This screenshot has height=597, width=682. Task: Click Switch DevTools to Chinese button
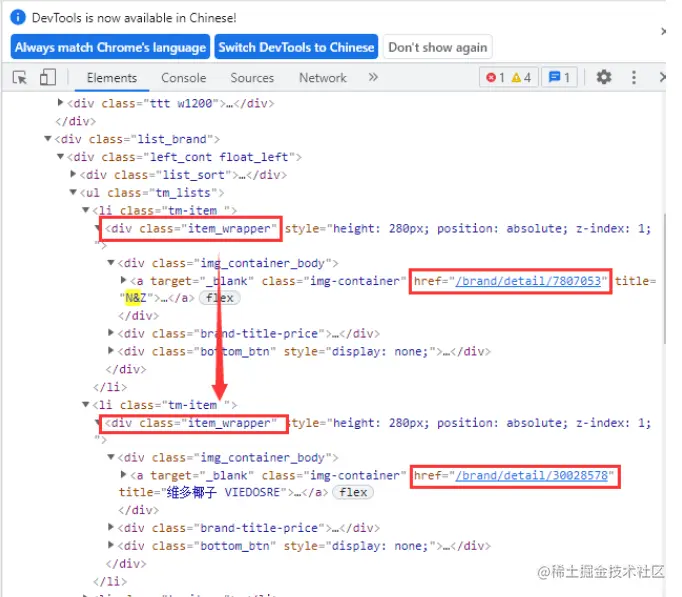click(296, 47)
